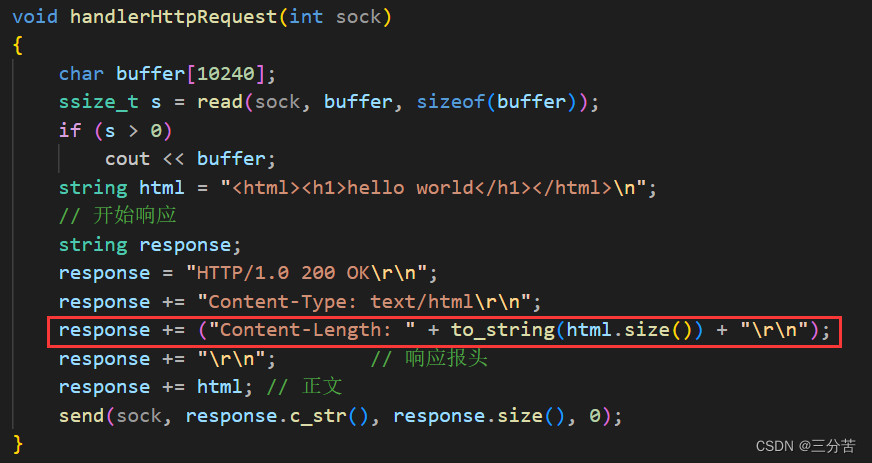Click the 'void' return type keyword
Screen dimensions: 872x463
(35, 17)
